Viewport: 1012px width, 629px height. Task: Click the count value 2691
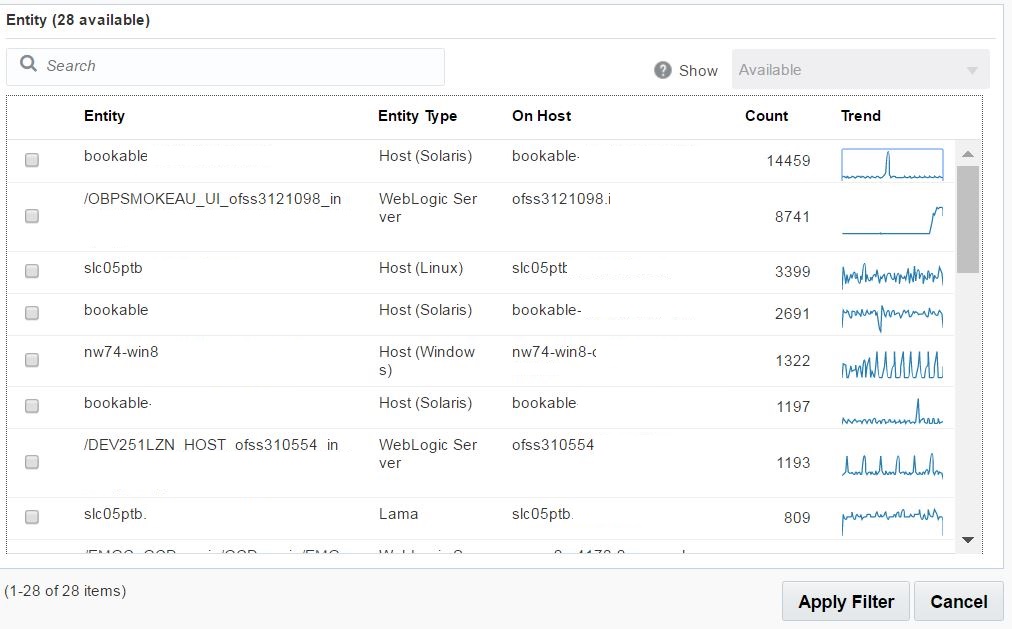point(793,314)
